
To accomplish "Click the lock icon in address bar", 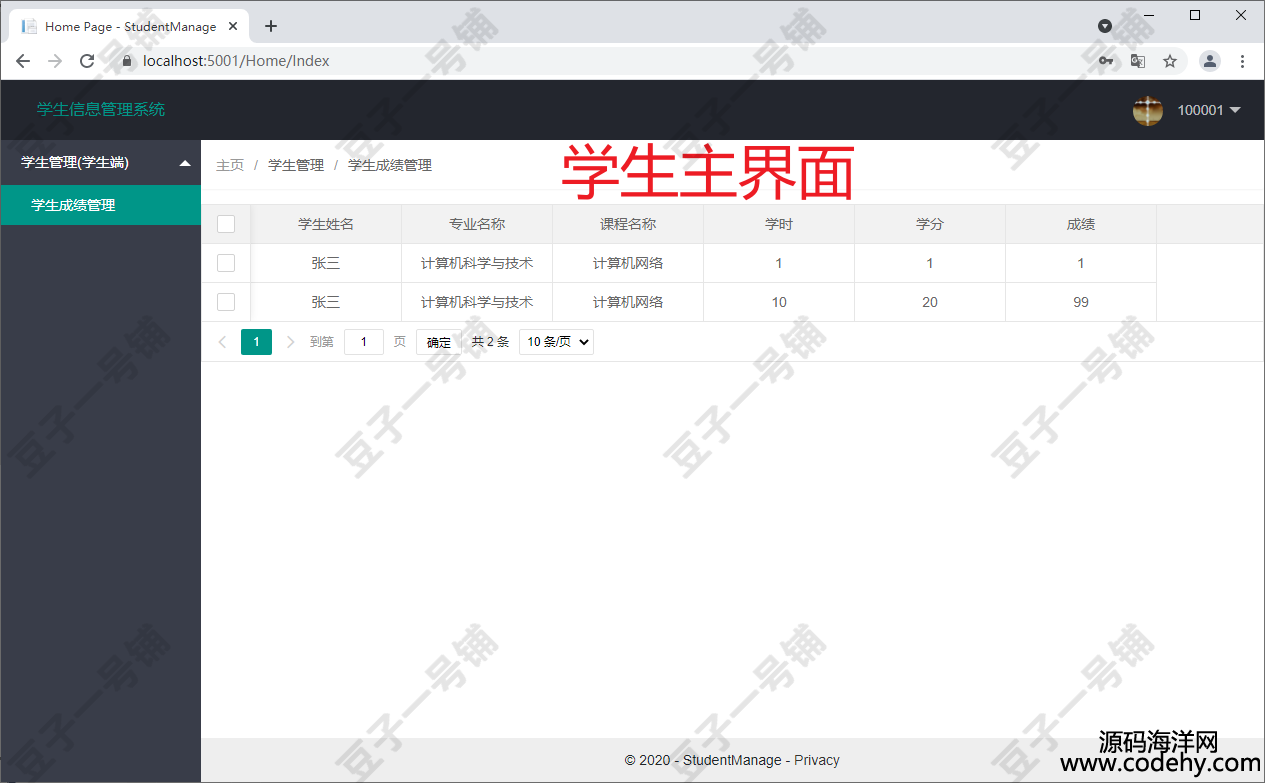I will coord(126,61).
